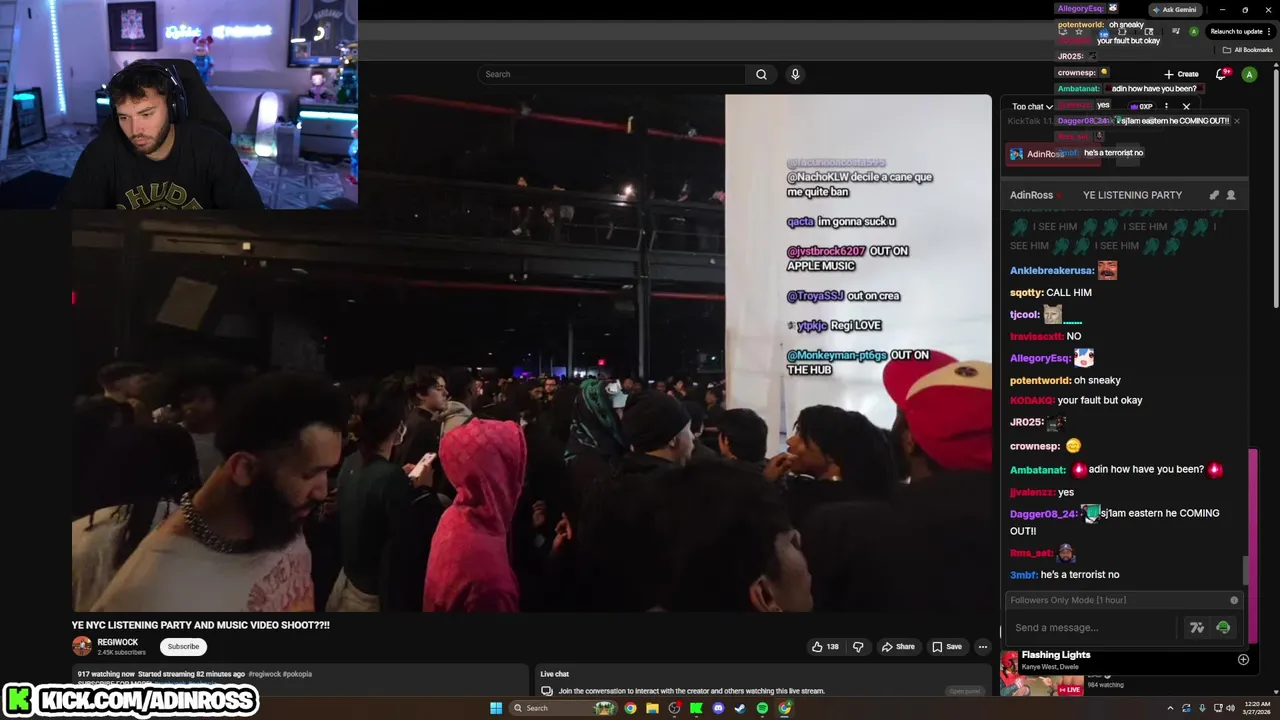Click the YouTube search magnifier button
Image resolution: width=1280 pixels, height=720 pixels.
[761, 74]
